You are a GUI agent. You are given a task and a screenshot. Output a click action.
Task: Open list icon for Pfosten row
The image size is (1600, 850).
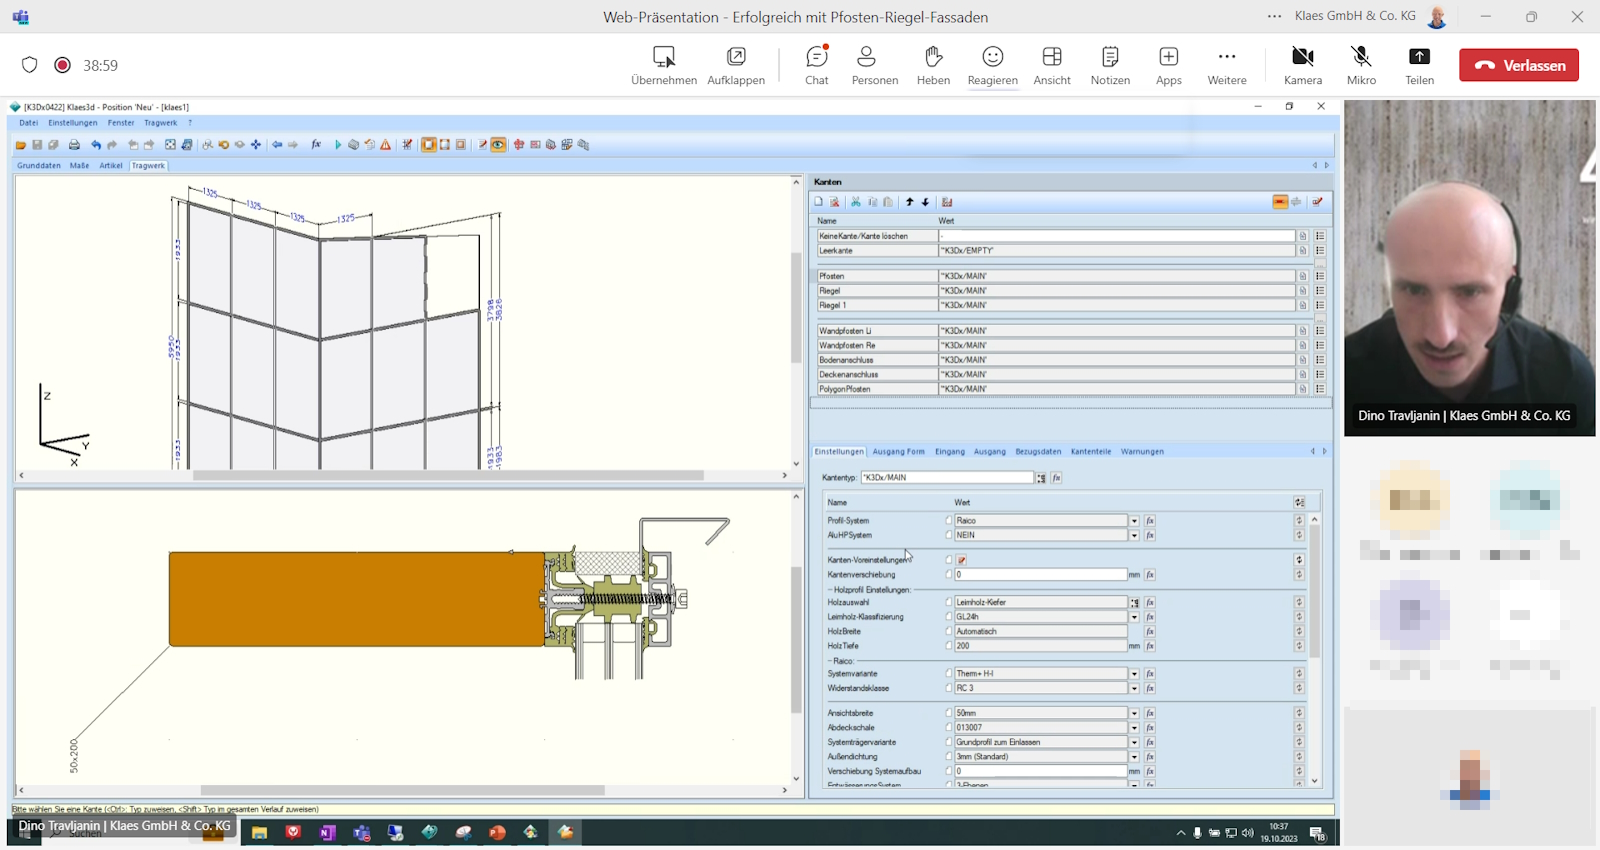(x=1320, y=276)
